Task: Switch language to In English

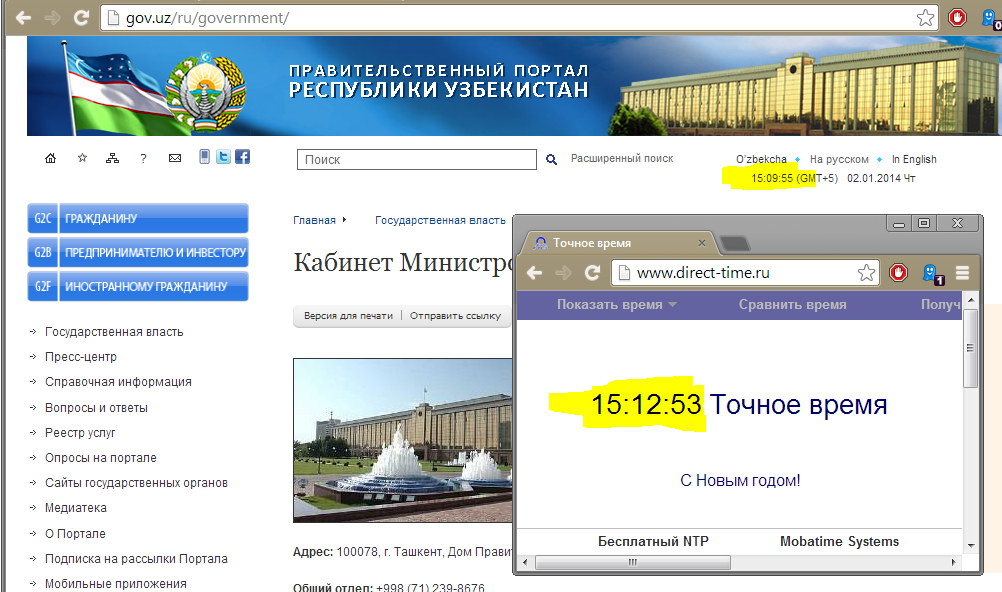Action: tap(914, 159)
